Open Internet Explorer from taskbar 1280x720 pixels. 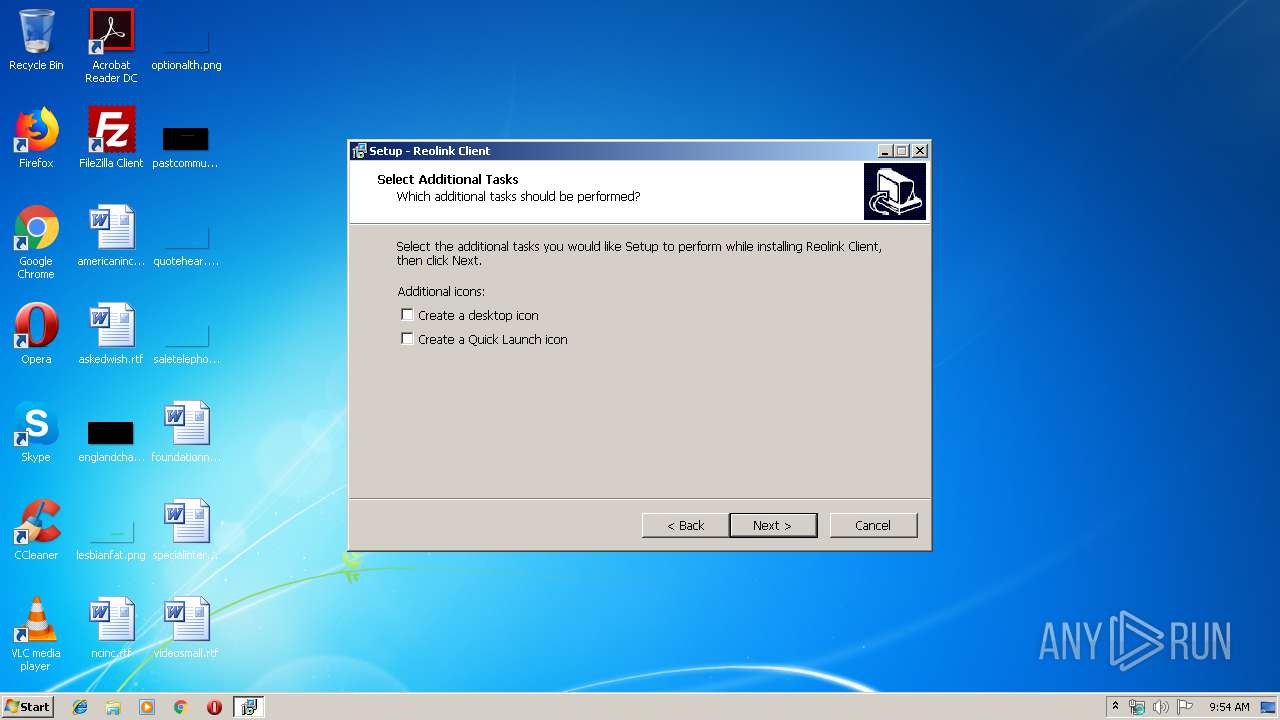click(80, 707)
